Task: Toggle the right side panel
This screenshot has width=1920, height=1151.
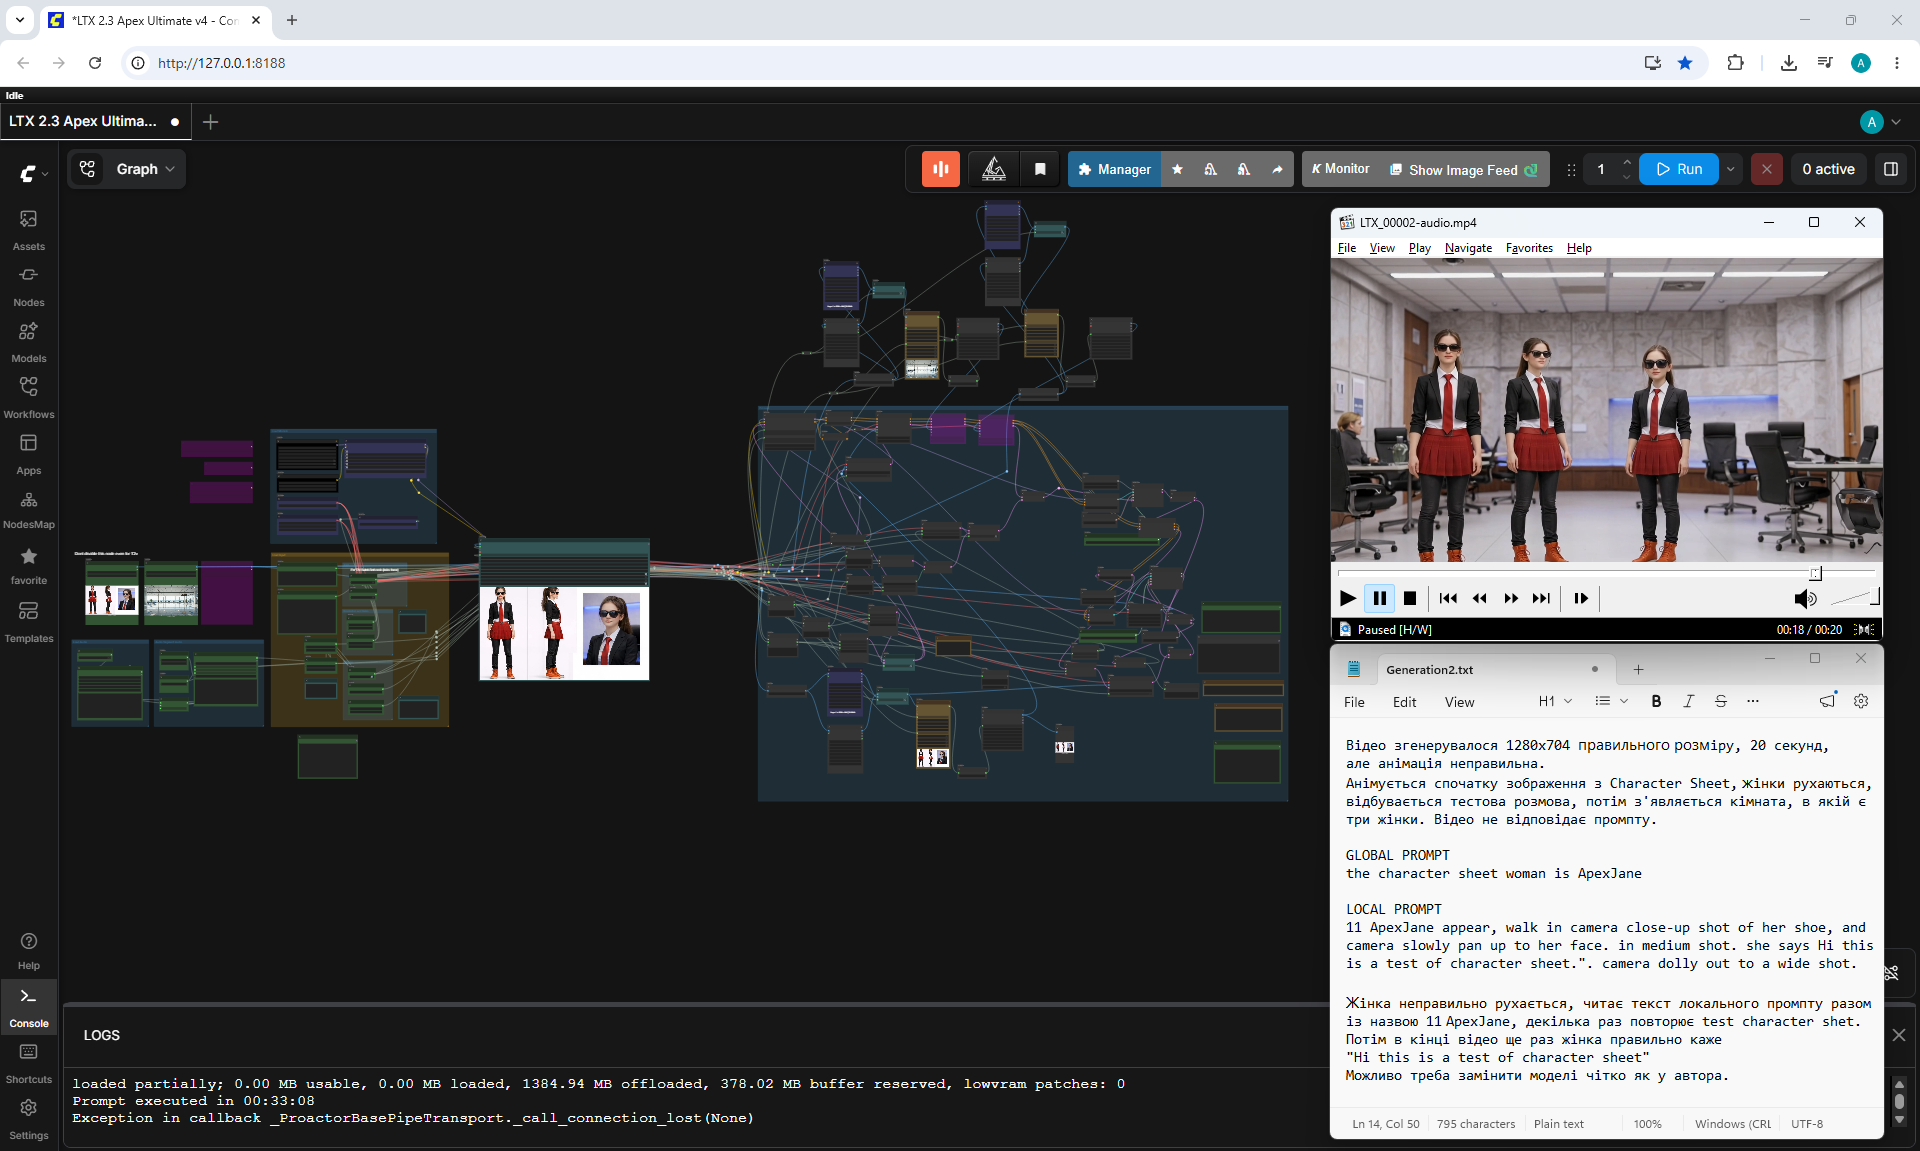Action: 1891,169
